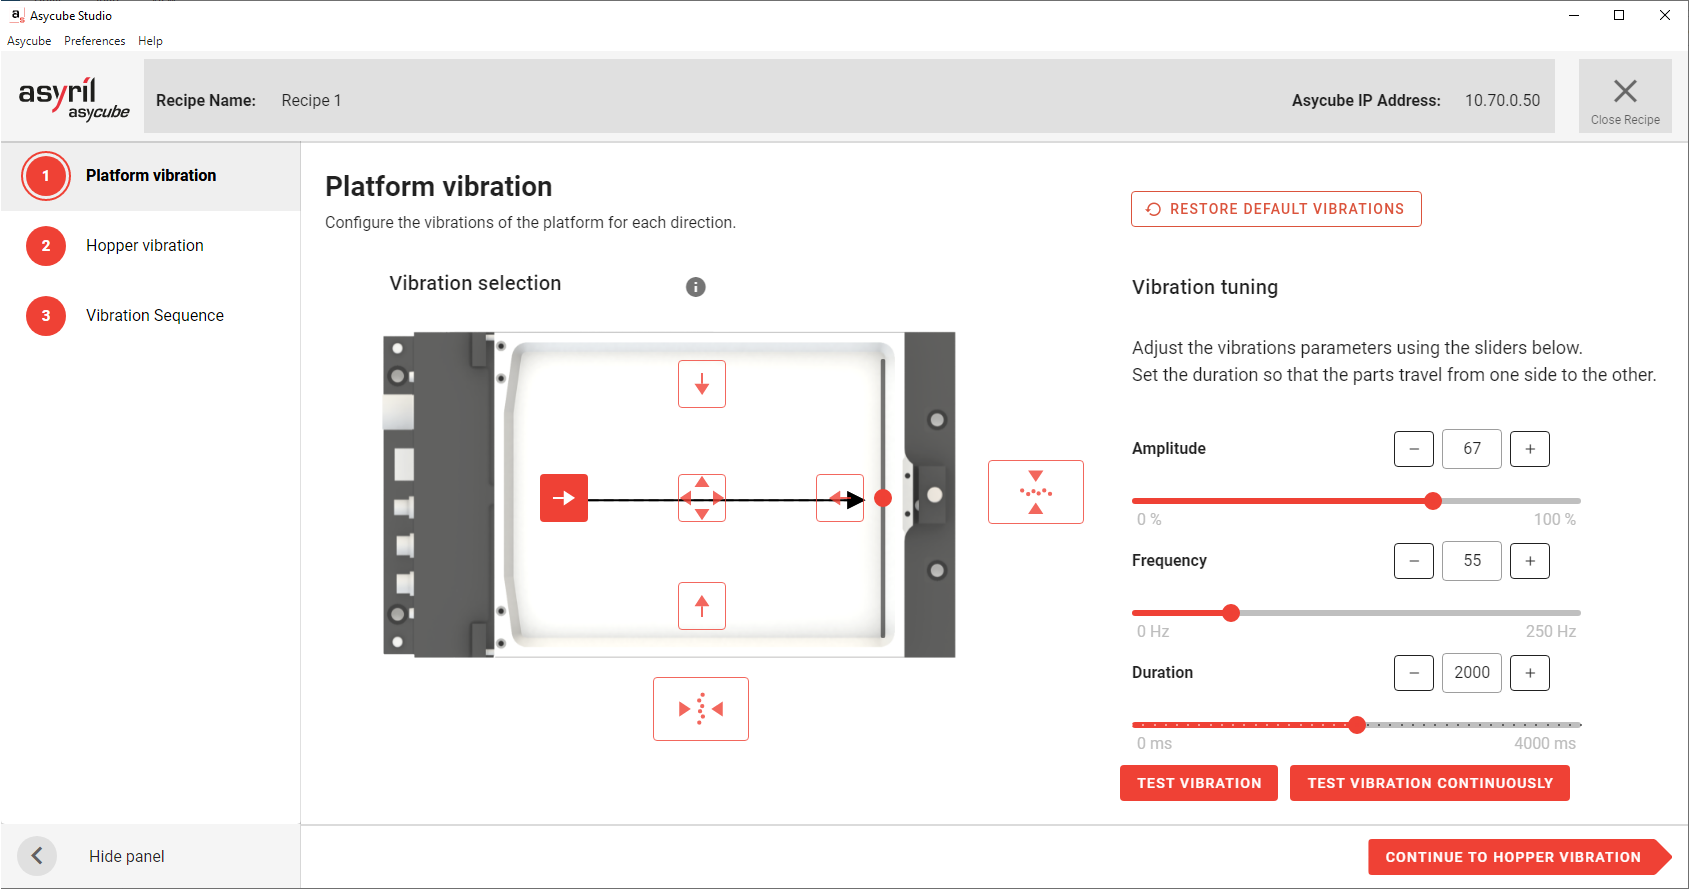Select the leftward vibration arrow on platform

click(838, 498)
